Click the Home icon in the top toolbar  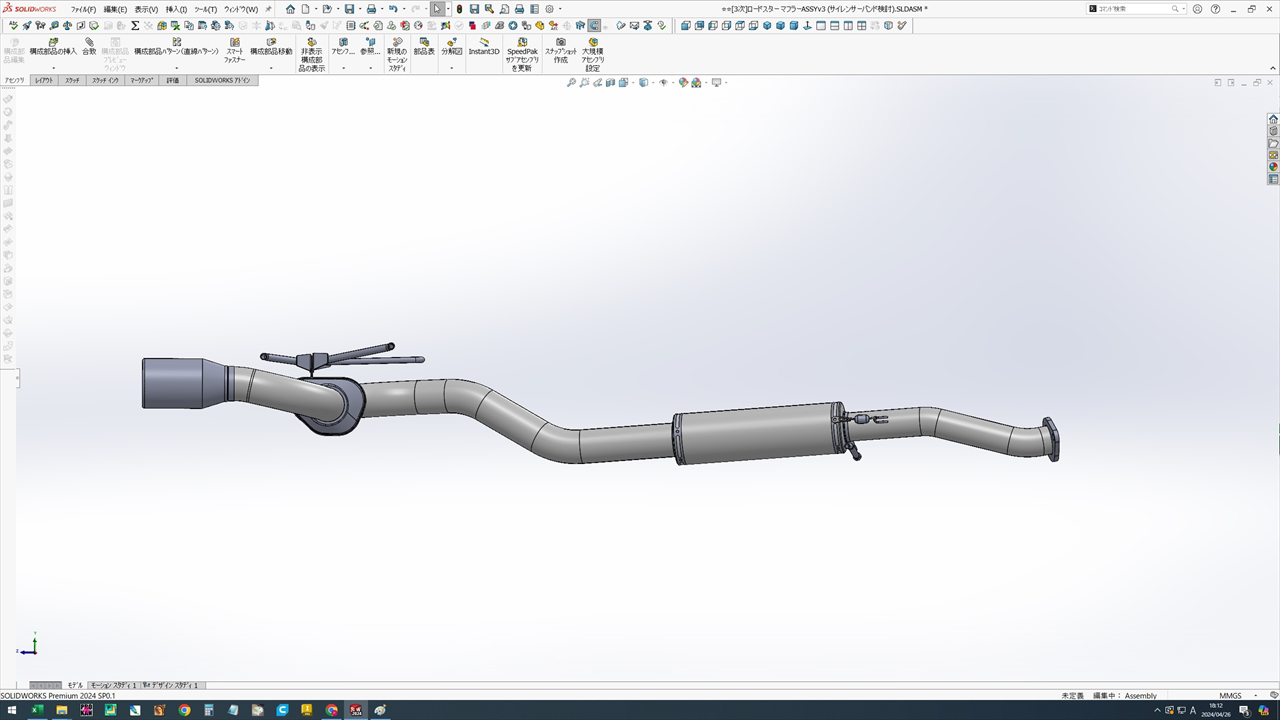coord(290,9)
